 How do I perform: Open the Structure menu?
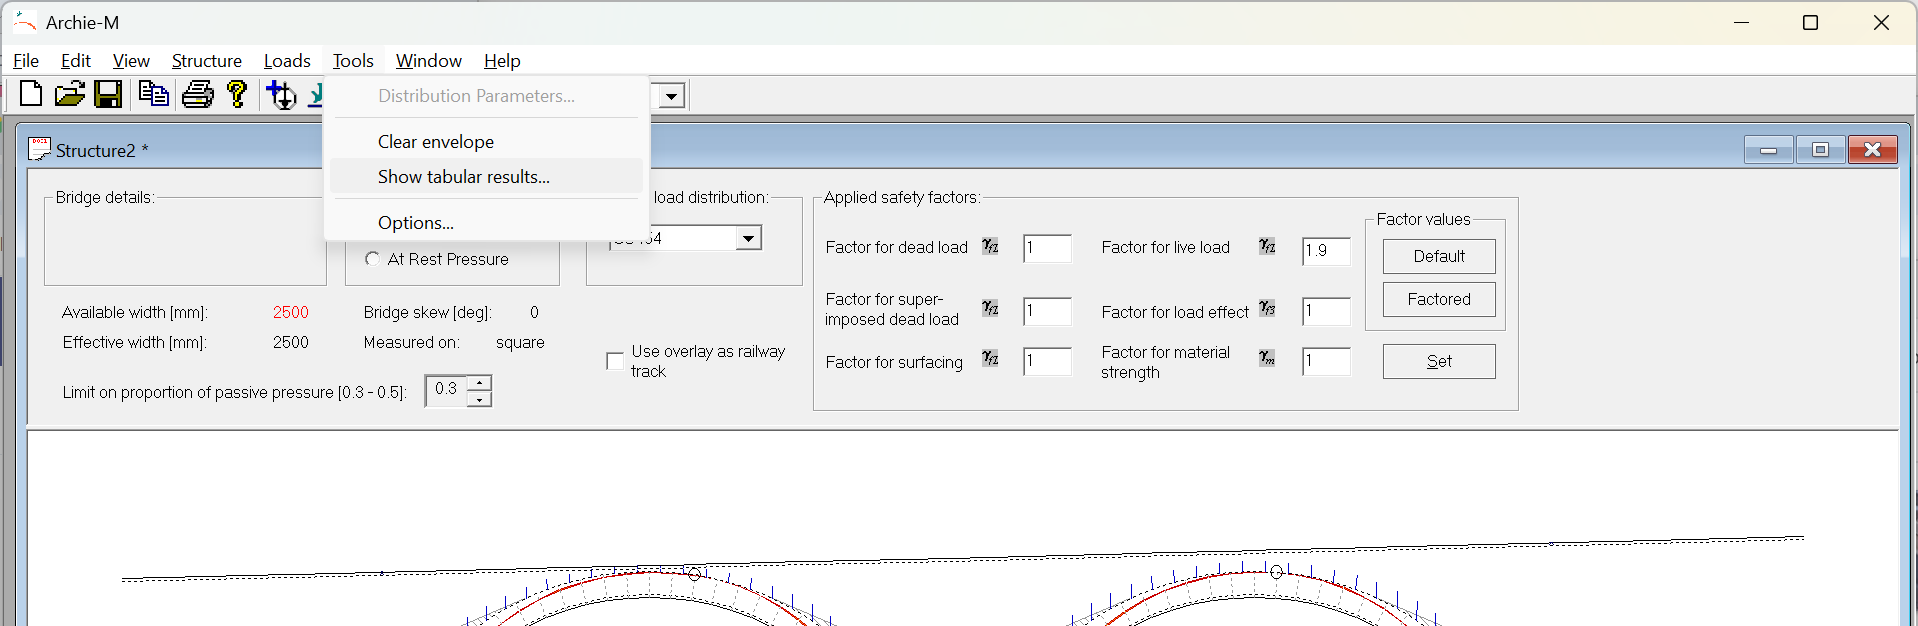click(x=207, y=61)
